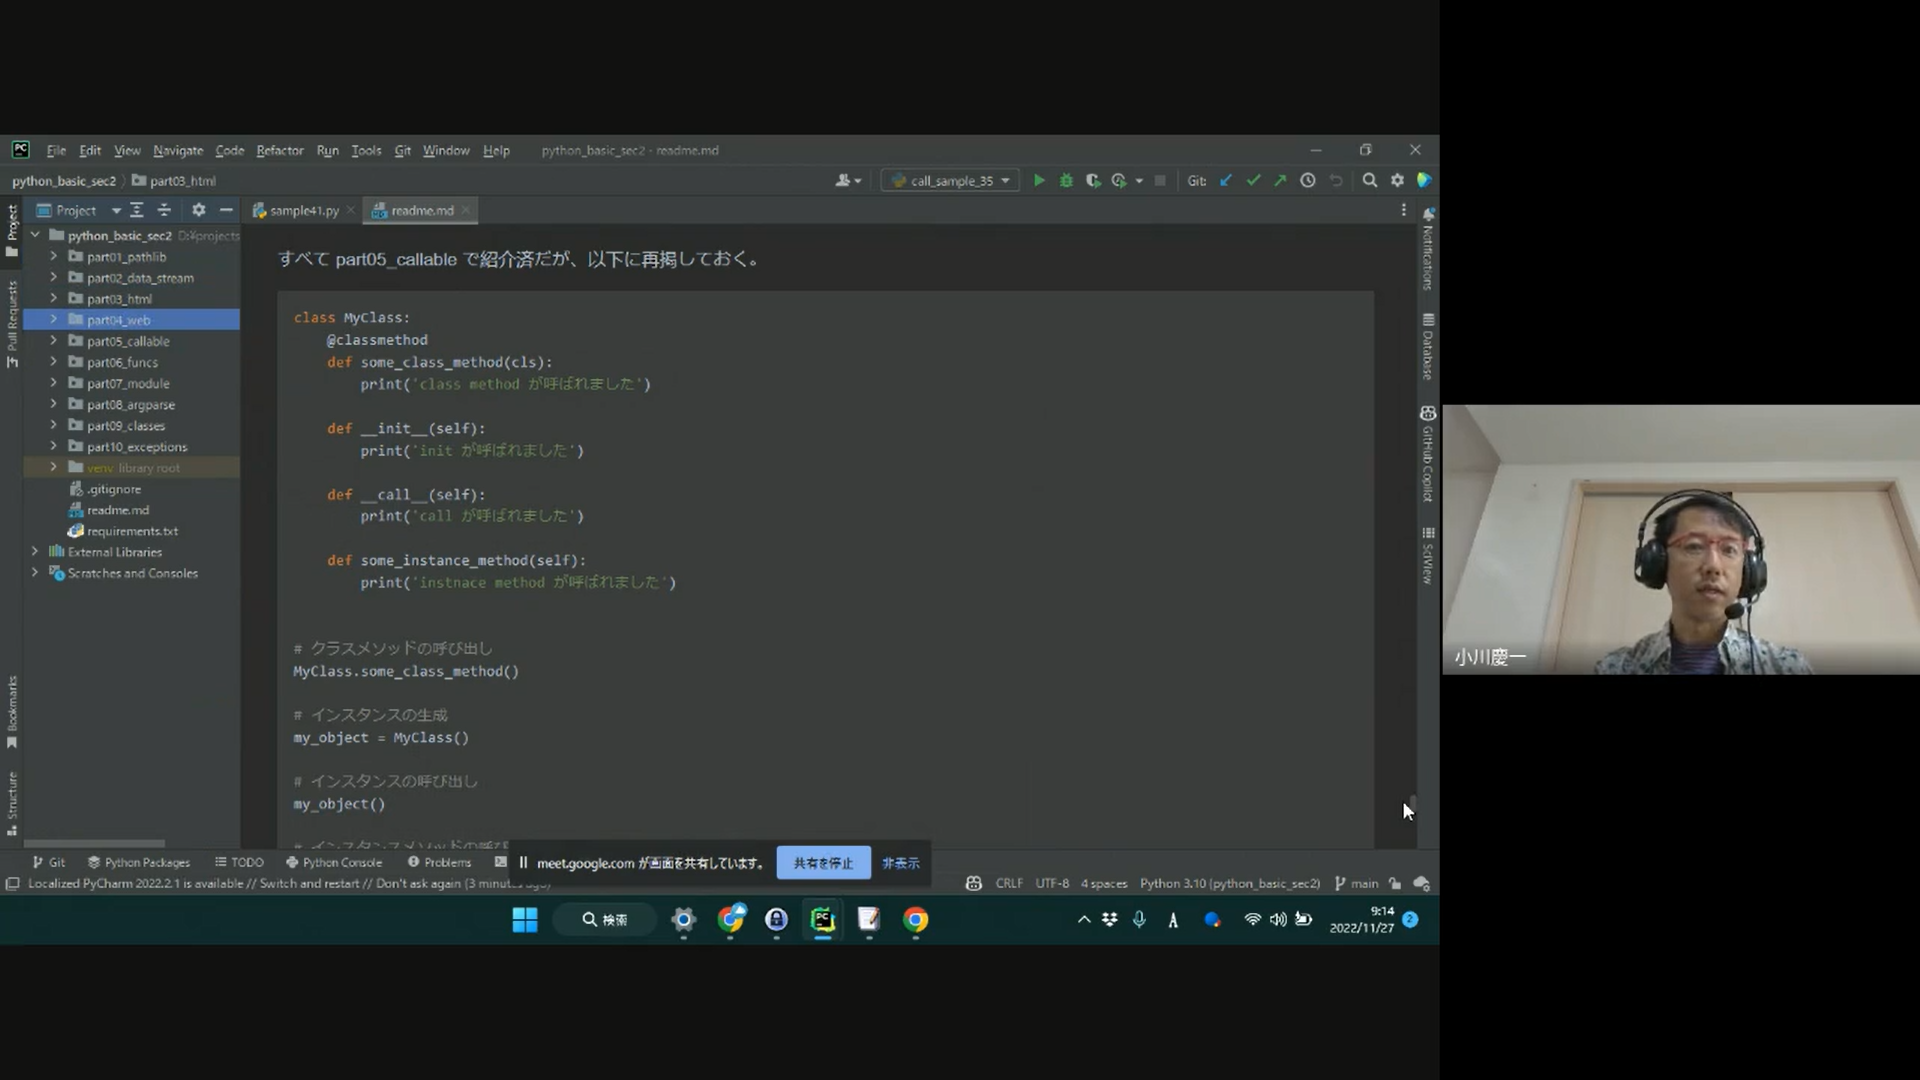Open IDE settings gear icon

(x=1397, y=181)
